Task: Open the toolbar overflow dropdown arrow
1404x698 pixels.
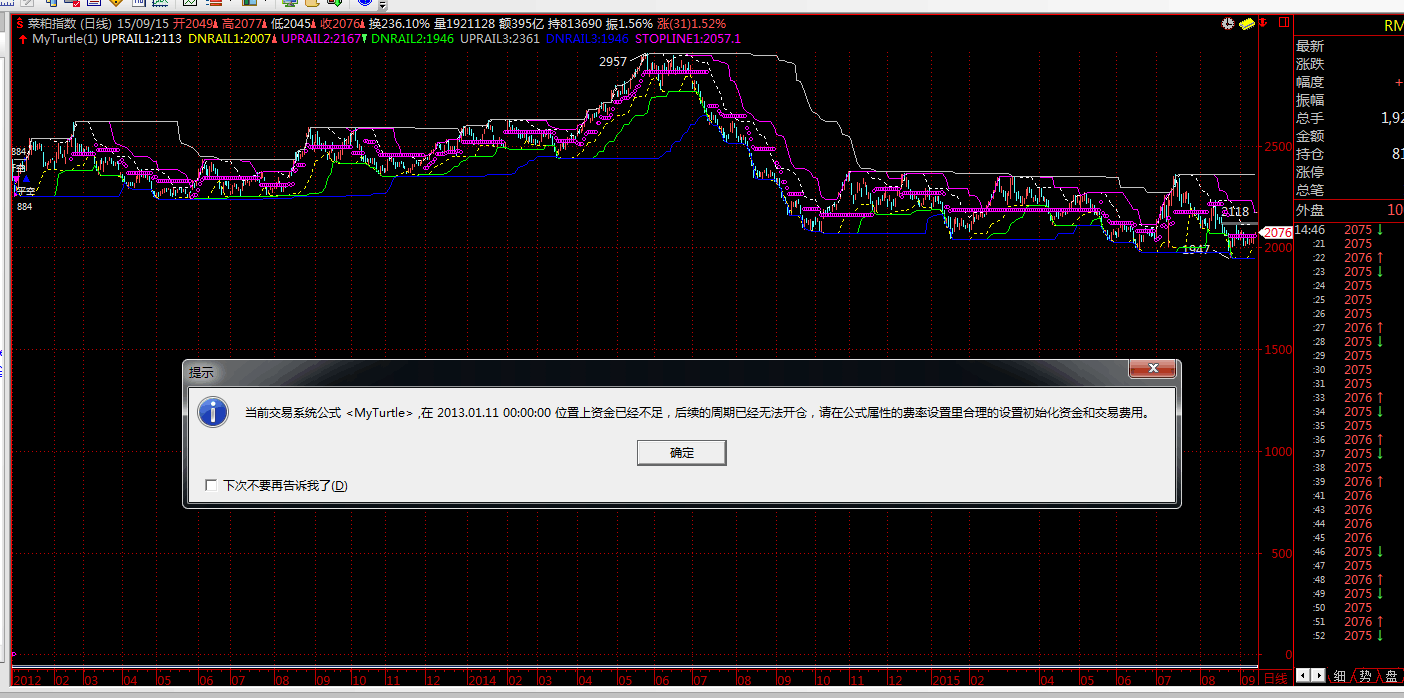Action: (x=382, y=5)
